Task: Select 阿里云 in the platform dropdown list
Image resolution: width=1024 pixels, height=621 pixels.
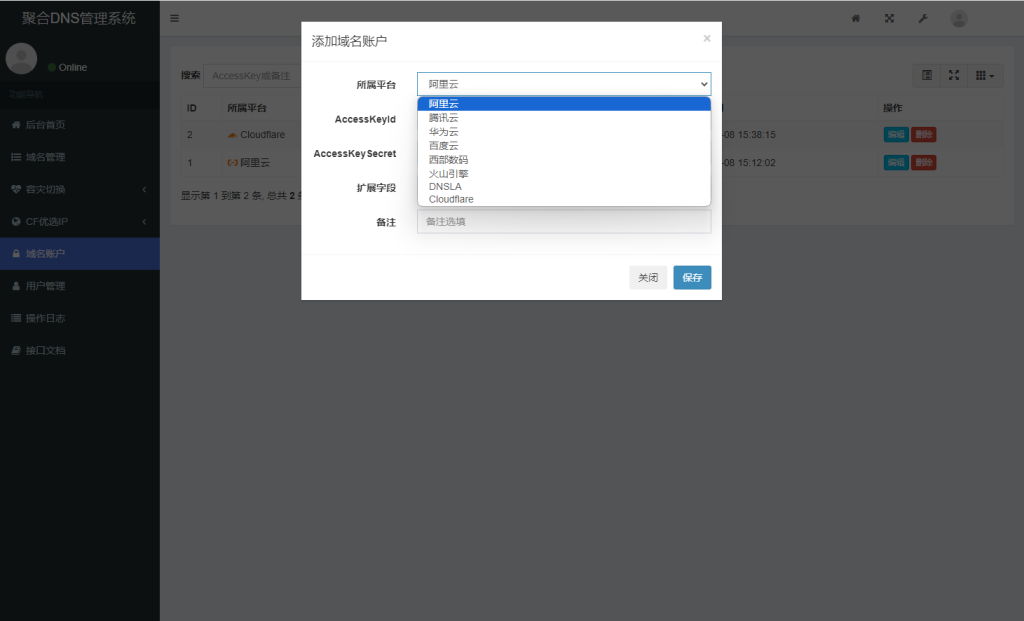Action: pyautogui.click(x=564, y=104)
